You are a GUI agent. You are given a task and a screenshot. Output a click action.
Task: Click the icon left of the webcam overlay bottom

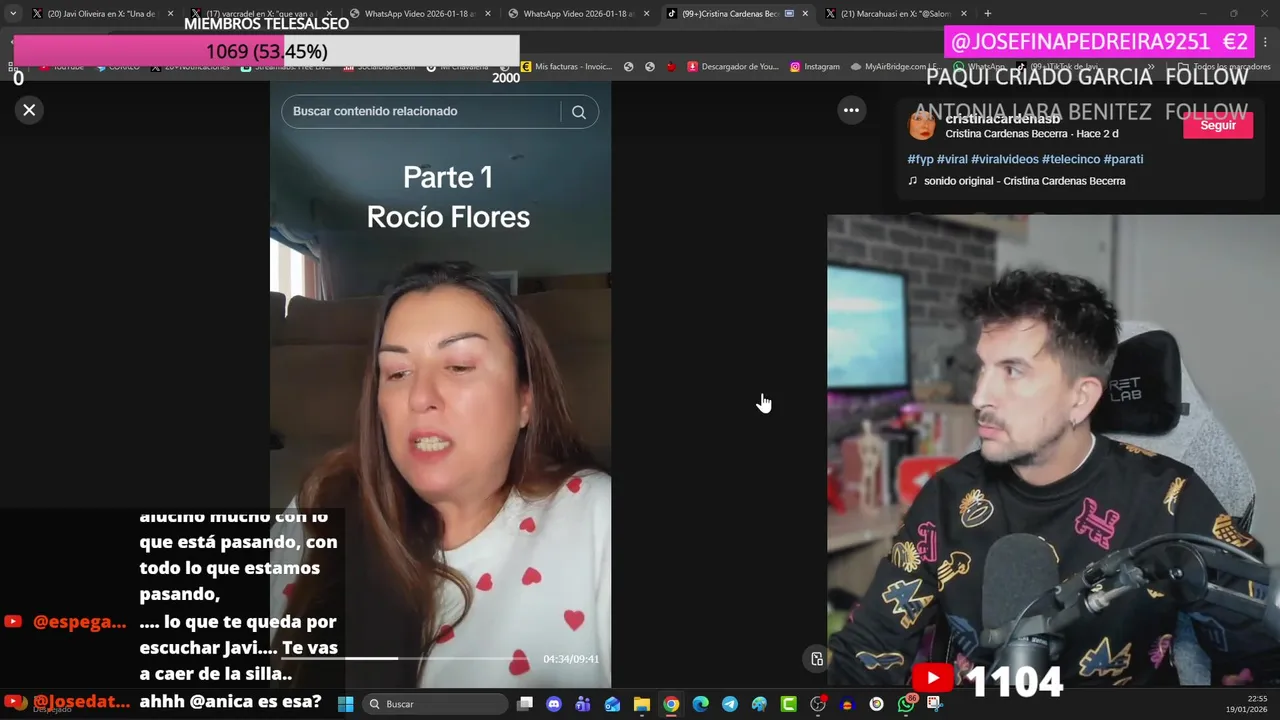click(817, 658)
